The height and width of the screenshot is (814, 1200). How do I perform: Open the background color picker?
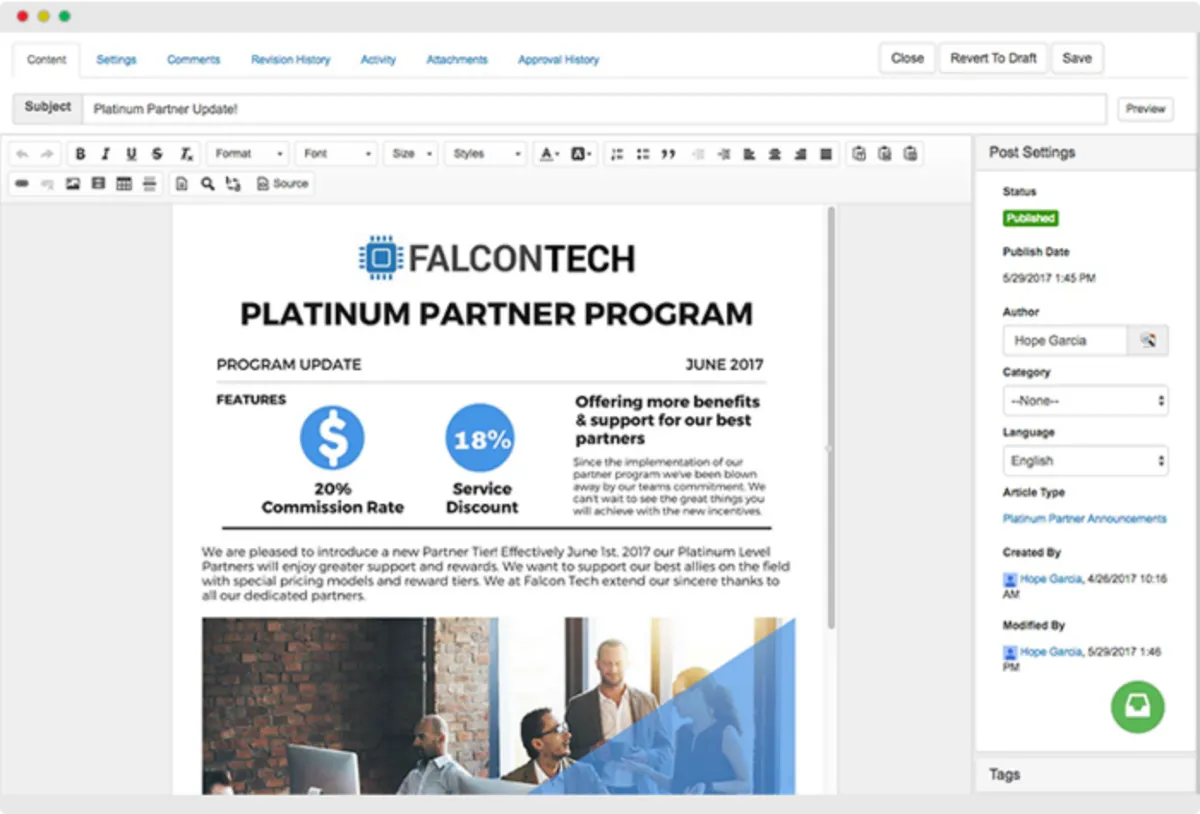[x=581, y=154]
